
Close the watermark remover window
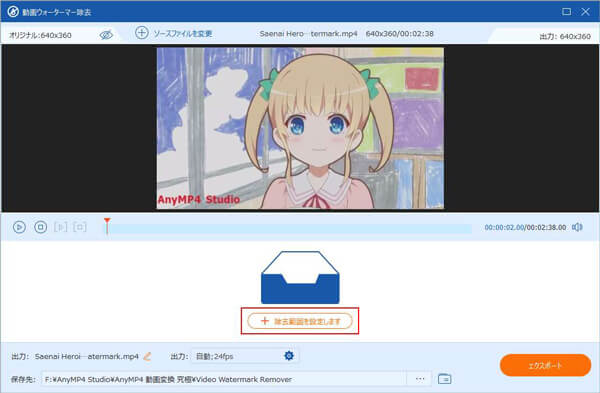pyautogui.click(x=585, y=11)
